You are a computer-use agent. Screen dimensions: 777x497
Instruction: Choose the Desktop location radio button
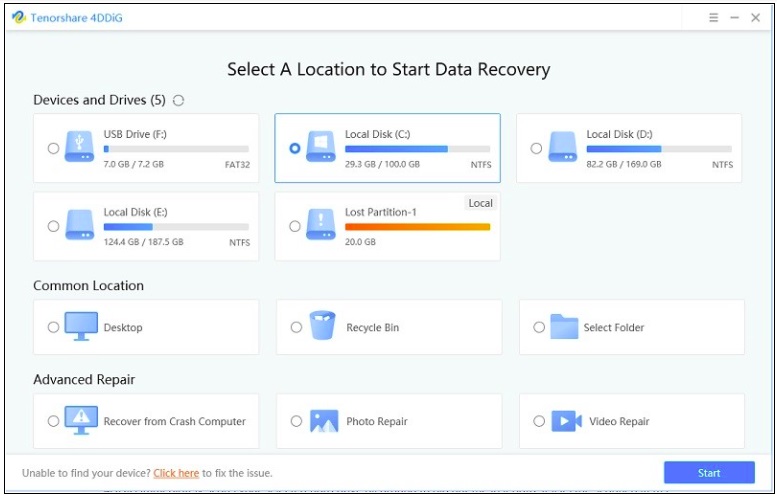(54, 327)
